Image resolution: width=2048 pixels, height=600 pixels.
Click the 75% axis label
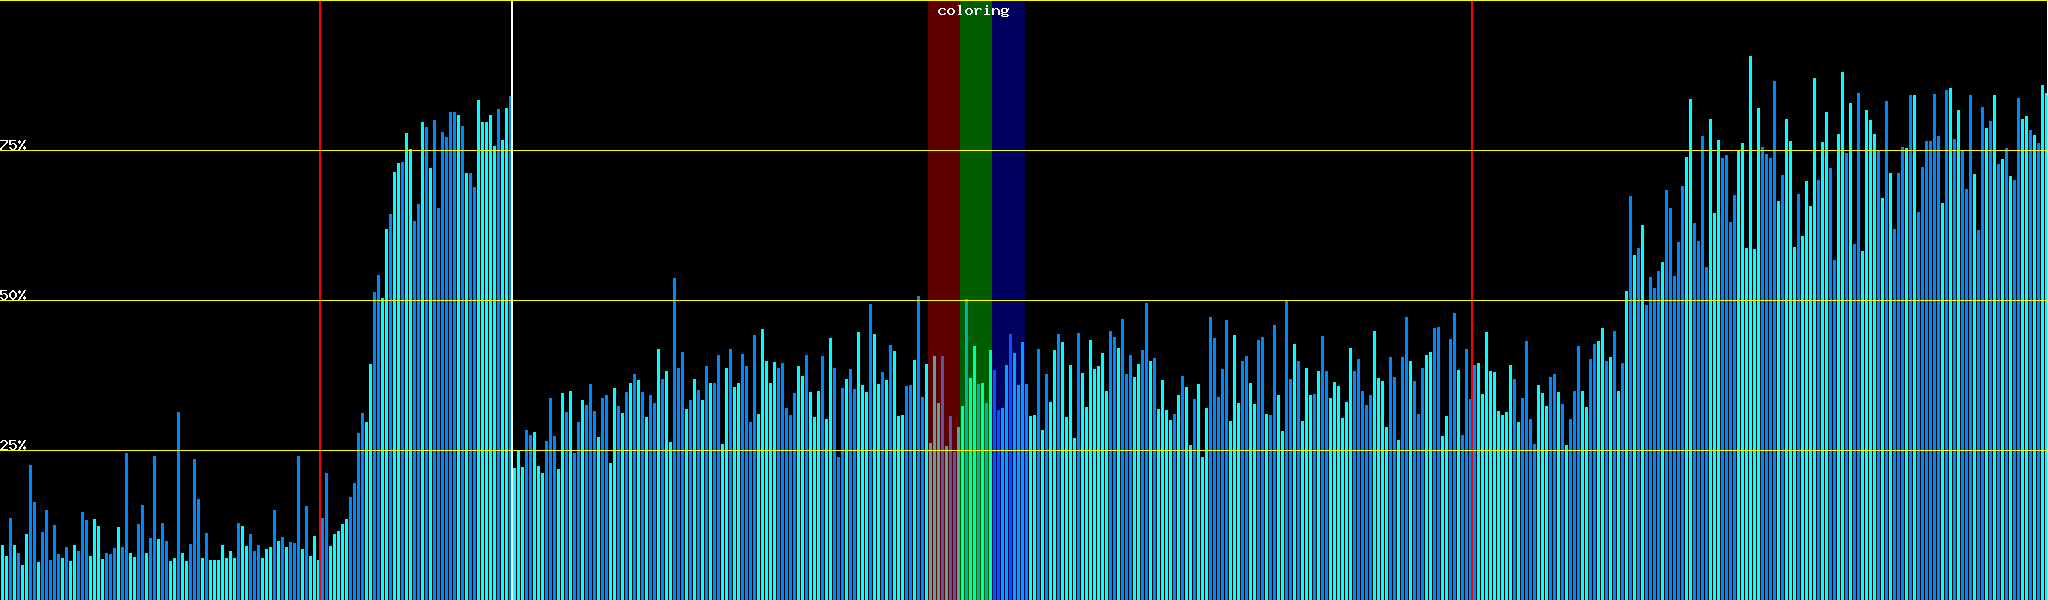point(13,145)
